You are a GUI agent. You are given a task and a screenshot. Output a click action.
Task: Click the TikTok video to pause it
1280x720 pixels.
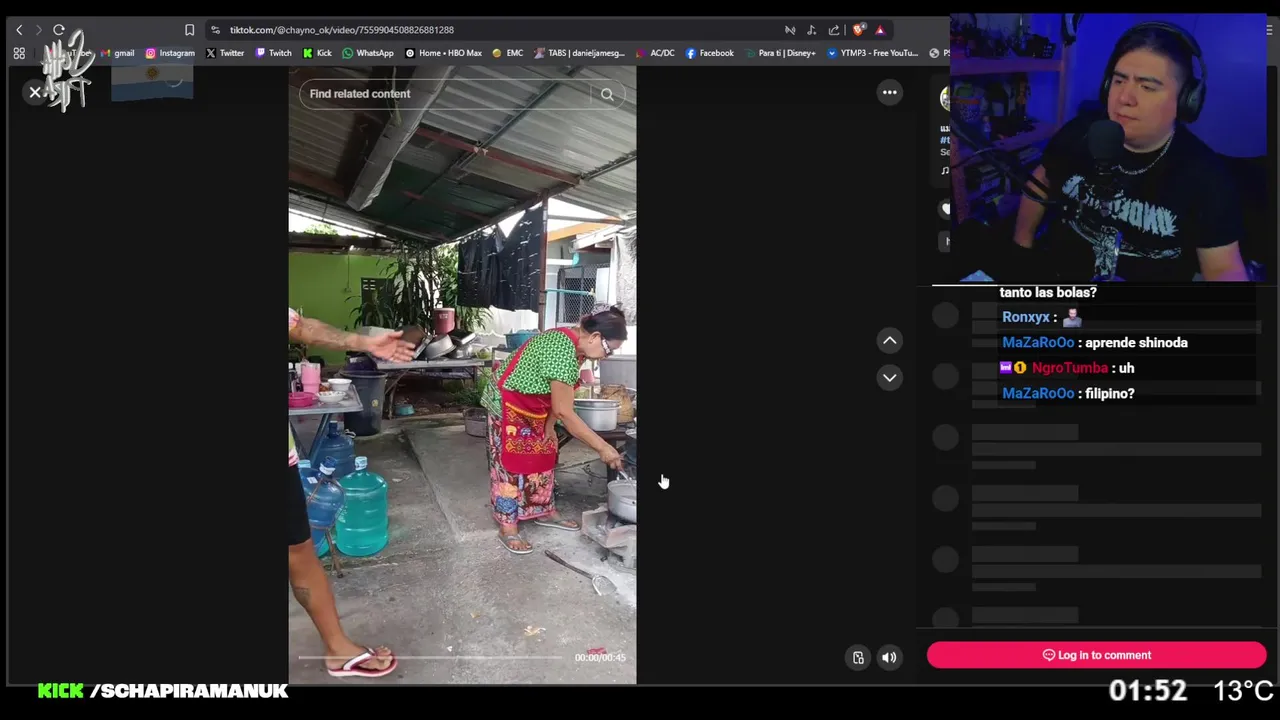click(462, 375)
